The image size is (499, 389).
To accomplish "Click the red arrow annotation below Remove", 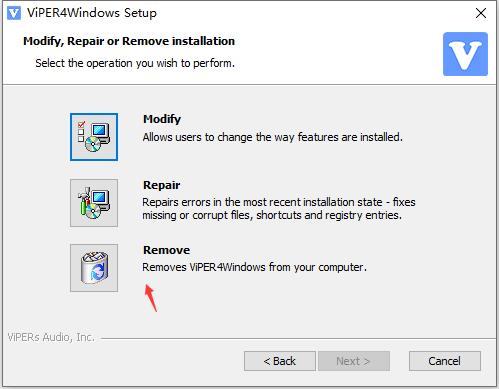I will point(151,298).
